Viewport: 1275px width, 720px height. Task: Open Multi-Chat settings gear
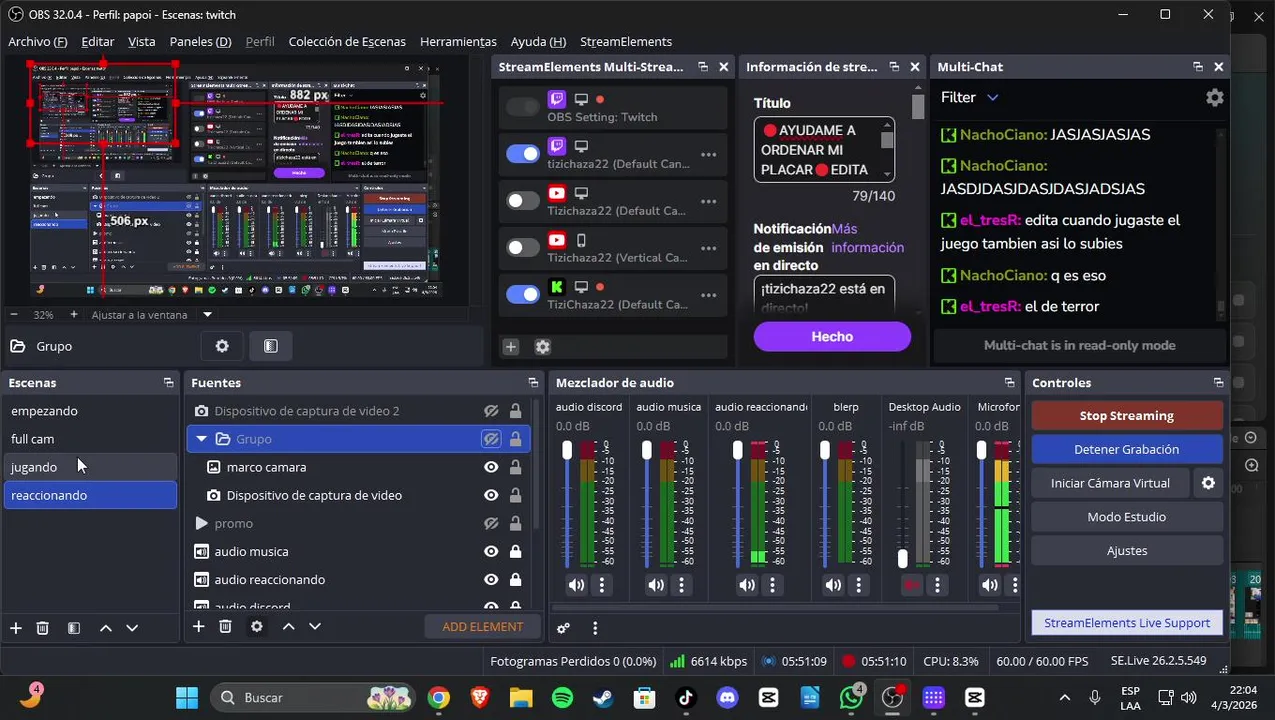pyautogui.click(x=1214, y=97)
